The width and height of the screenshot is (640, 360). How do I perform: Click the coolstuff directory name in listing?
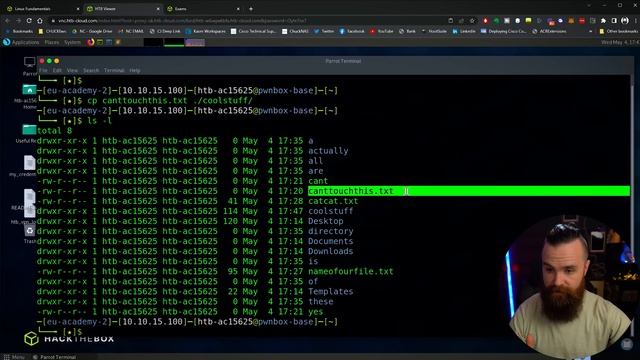pyautogui.click(x=331, y=211)
